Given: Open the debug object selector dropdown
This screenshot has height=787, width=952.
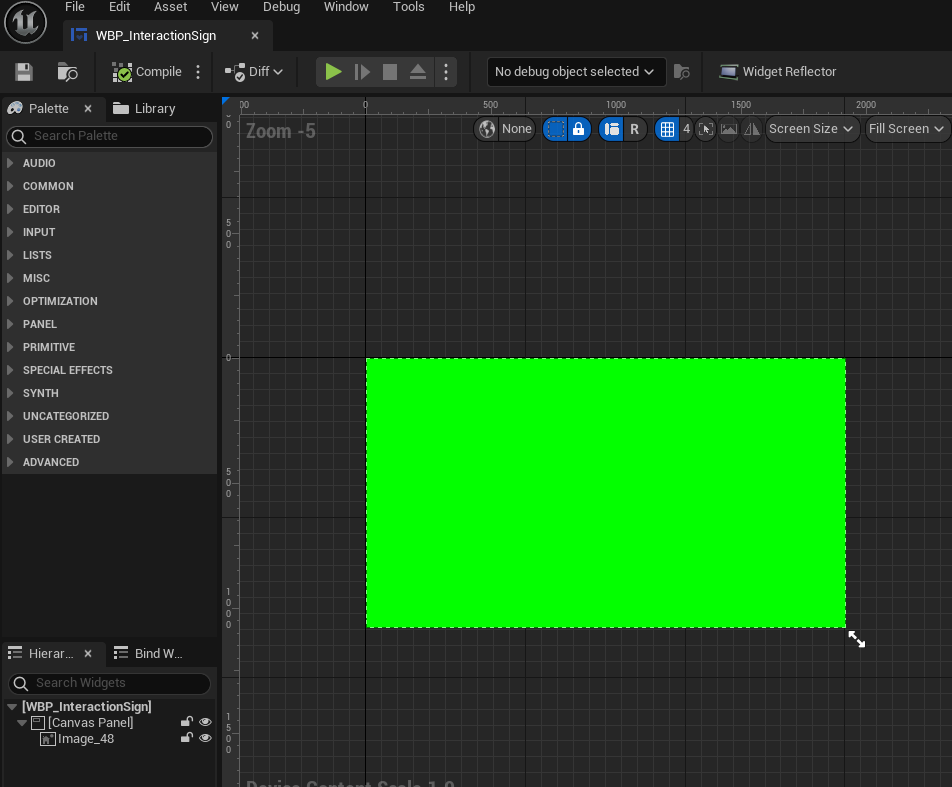Looking at the screenshot, I should click(x=576, y=72).
